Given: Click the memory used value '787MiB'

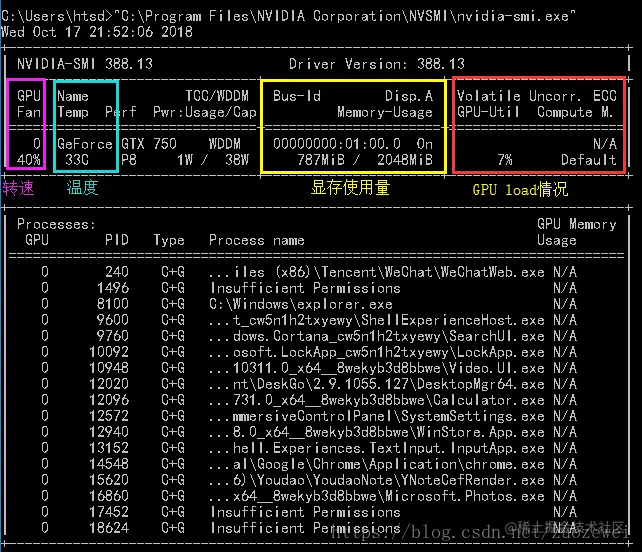Looking at the screenshot, I should 321,160.
